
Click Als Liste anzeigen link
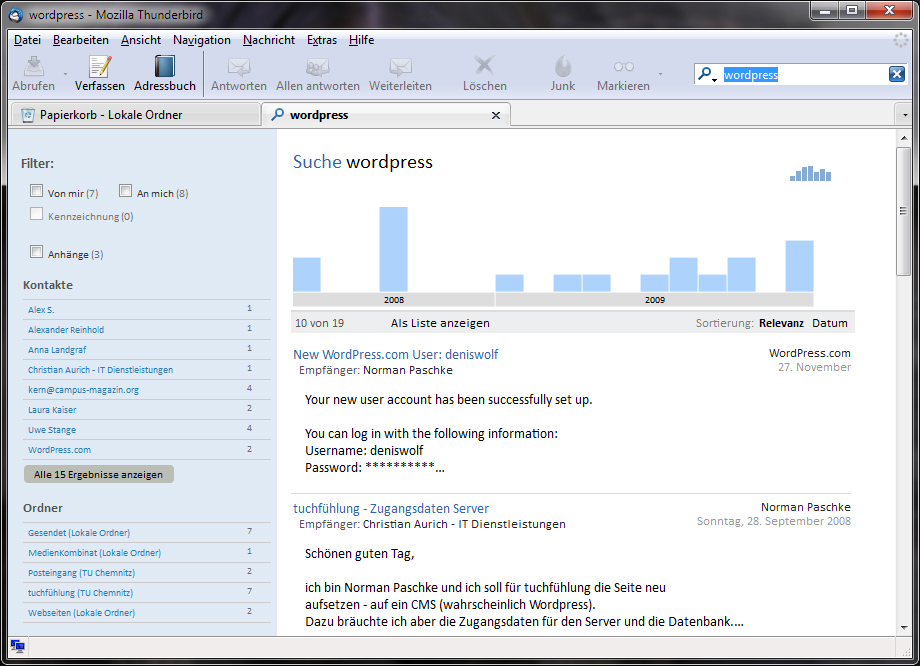[x=440, y=323]
